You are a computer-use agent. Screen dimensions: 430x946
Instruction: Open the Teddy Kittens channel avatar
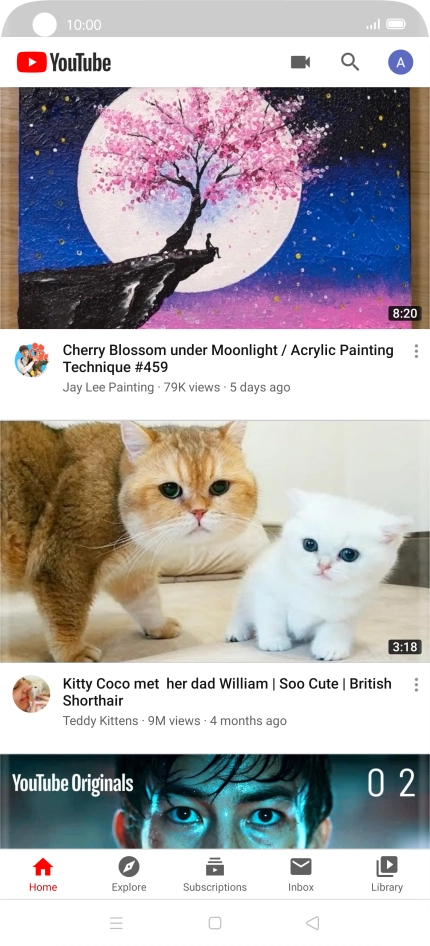(31, 694)
